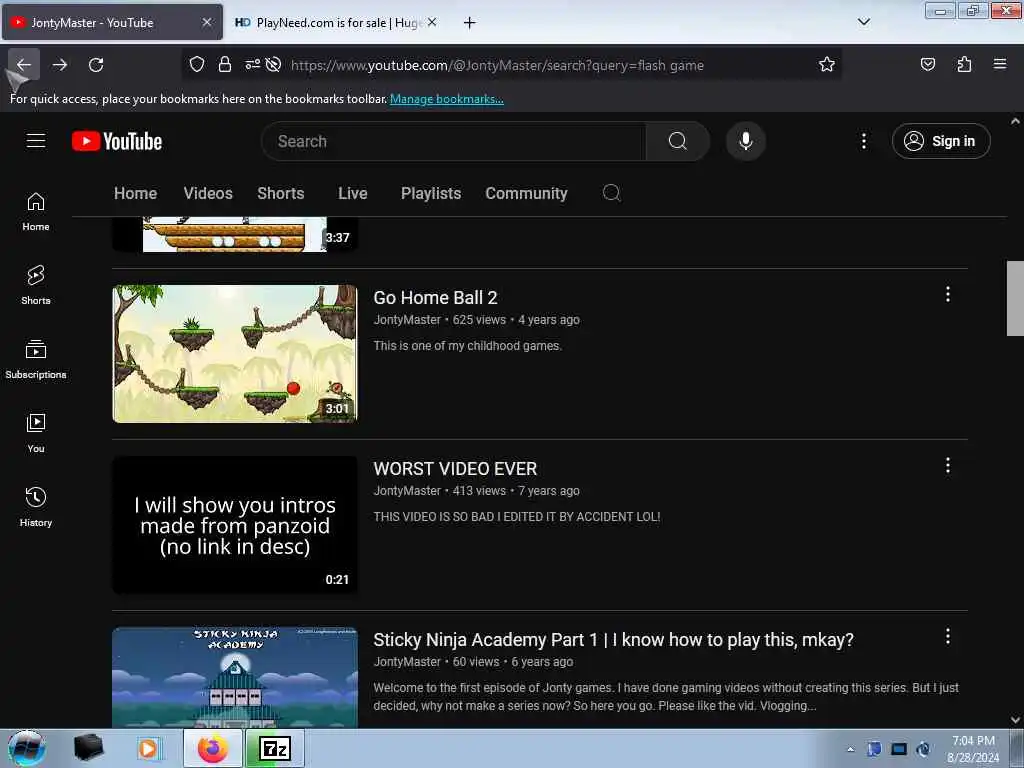Image resolution: width=1024 pixels, height=768 pixels.
Task: Click the YouTube Search input field
Action: [453, 141]
